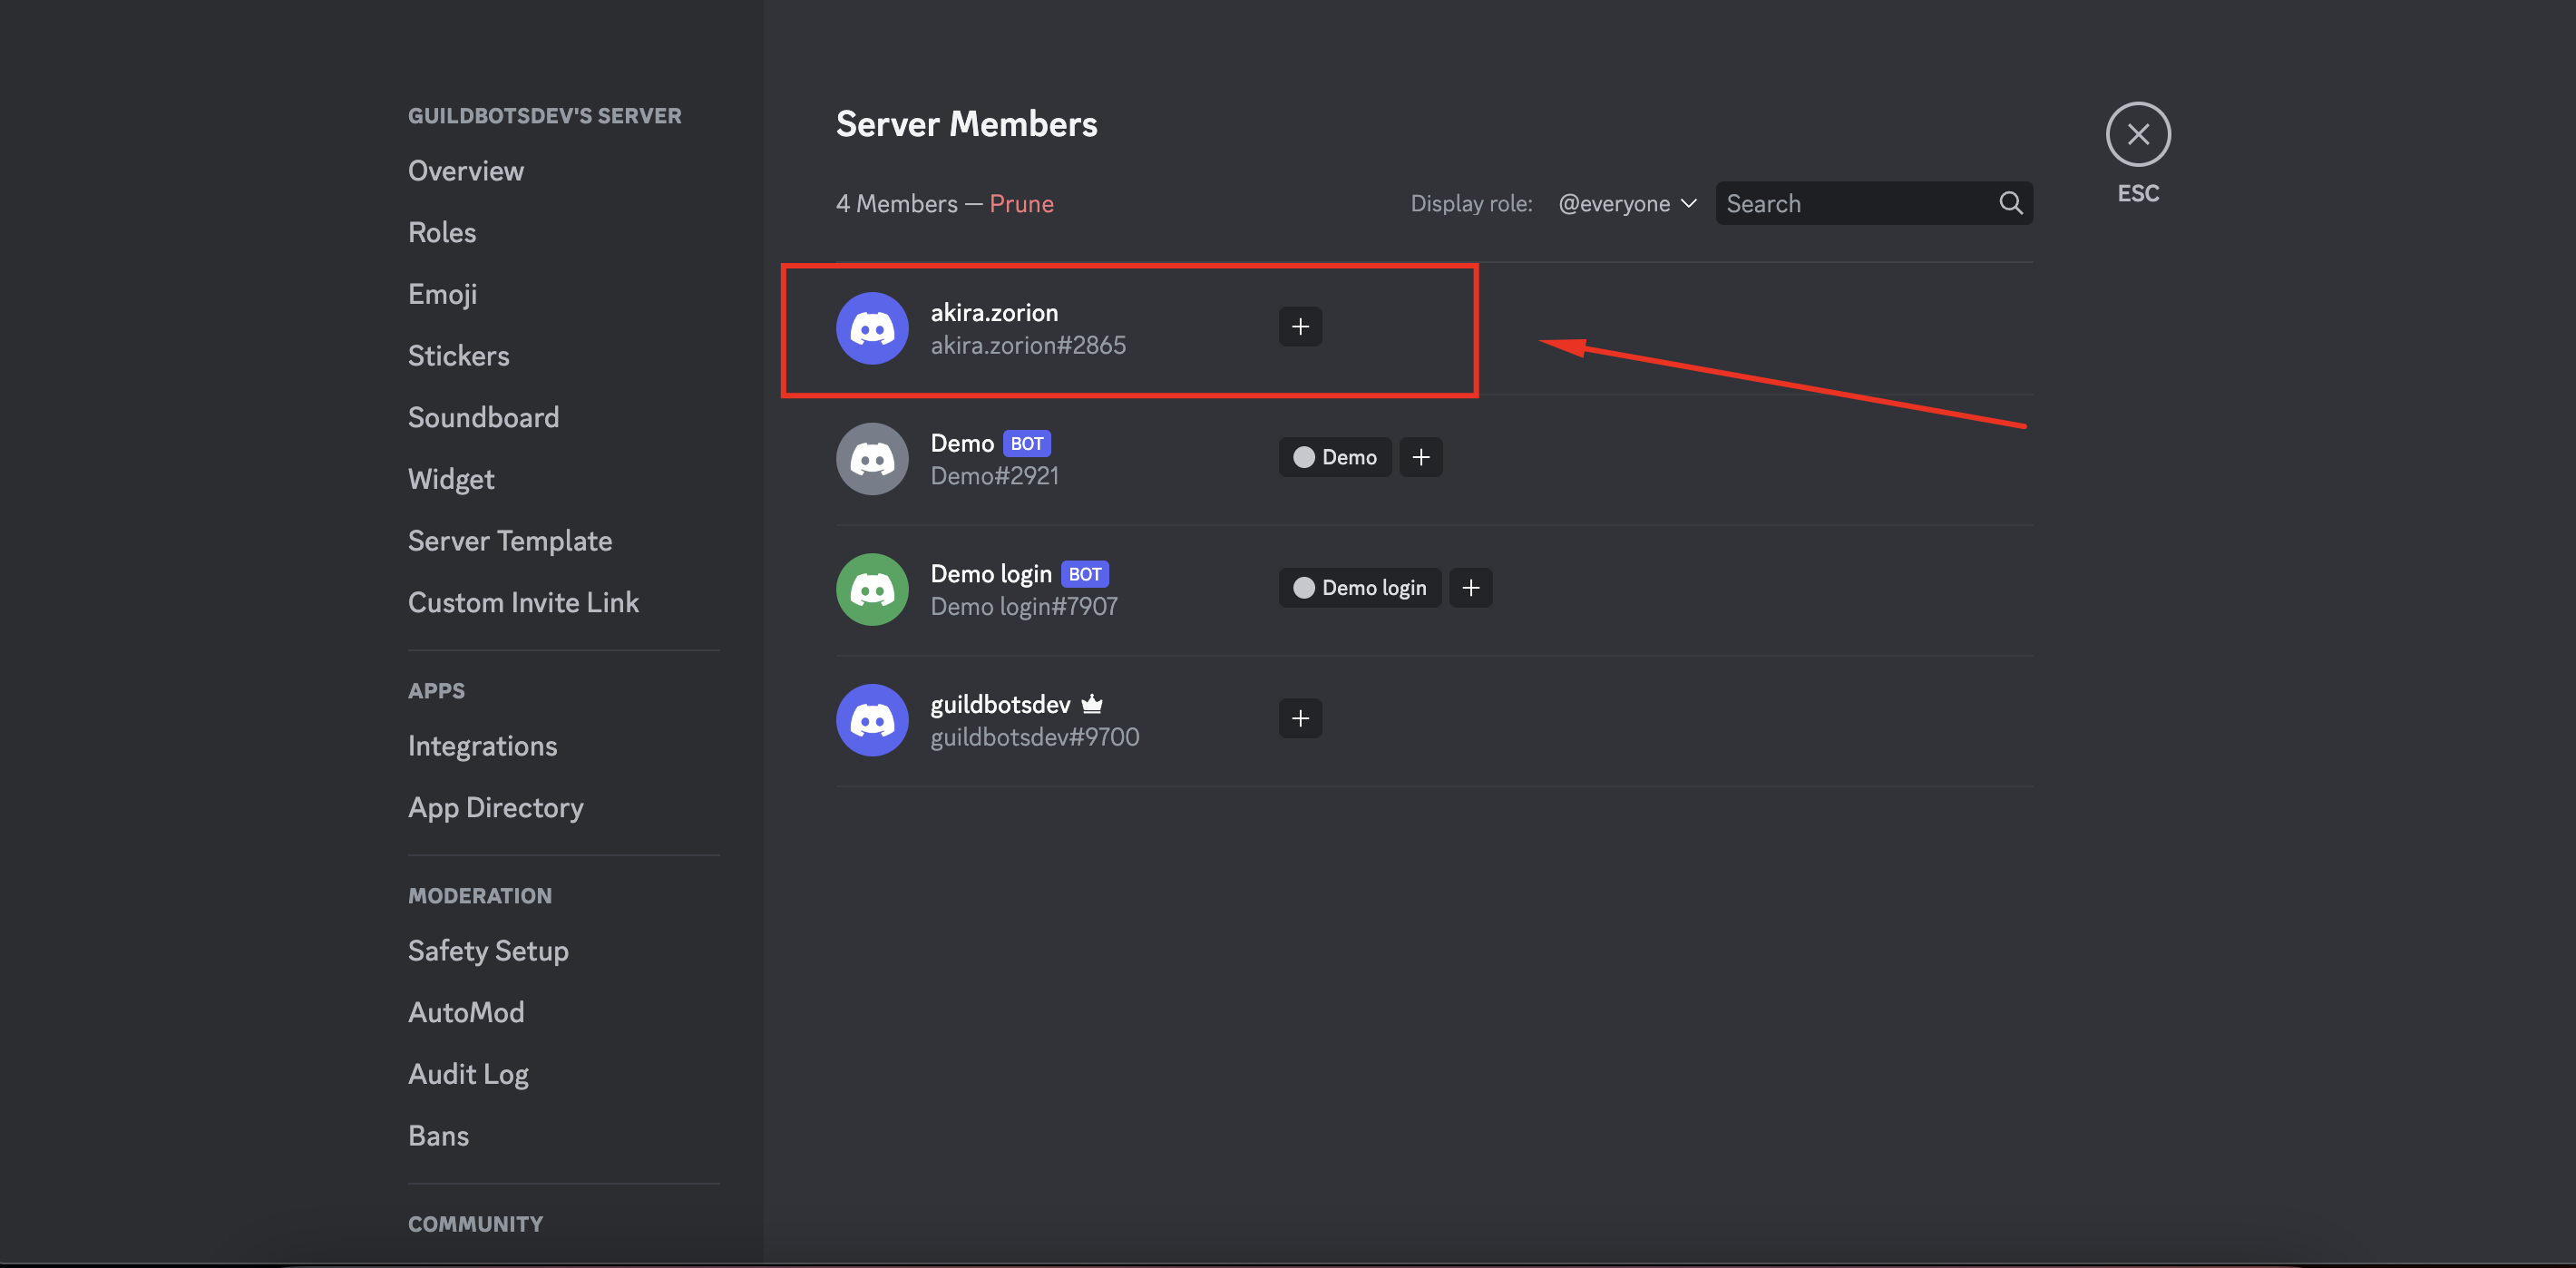Focus the member Search field
Screen dimensions: 2576x1268
tap(1874, 203)
